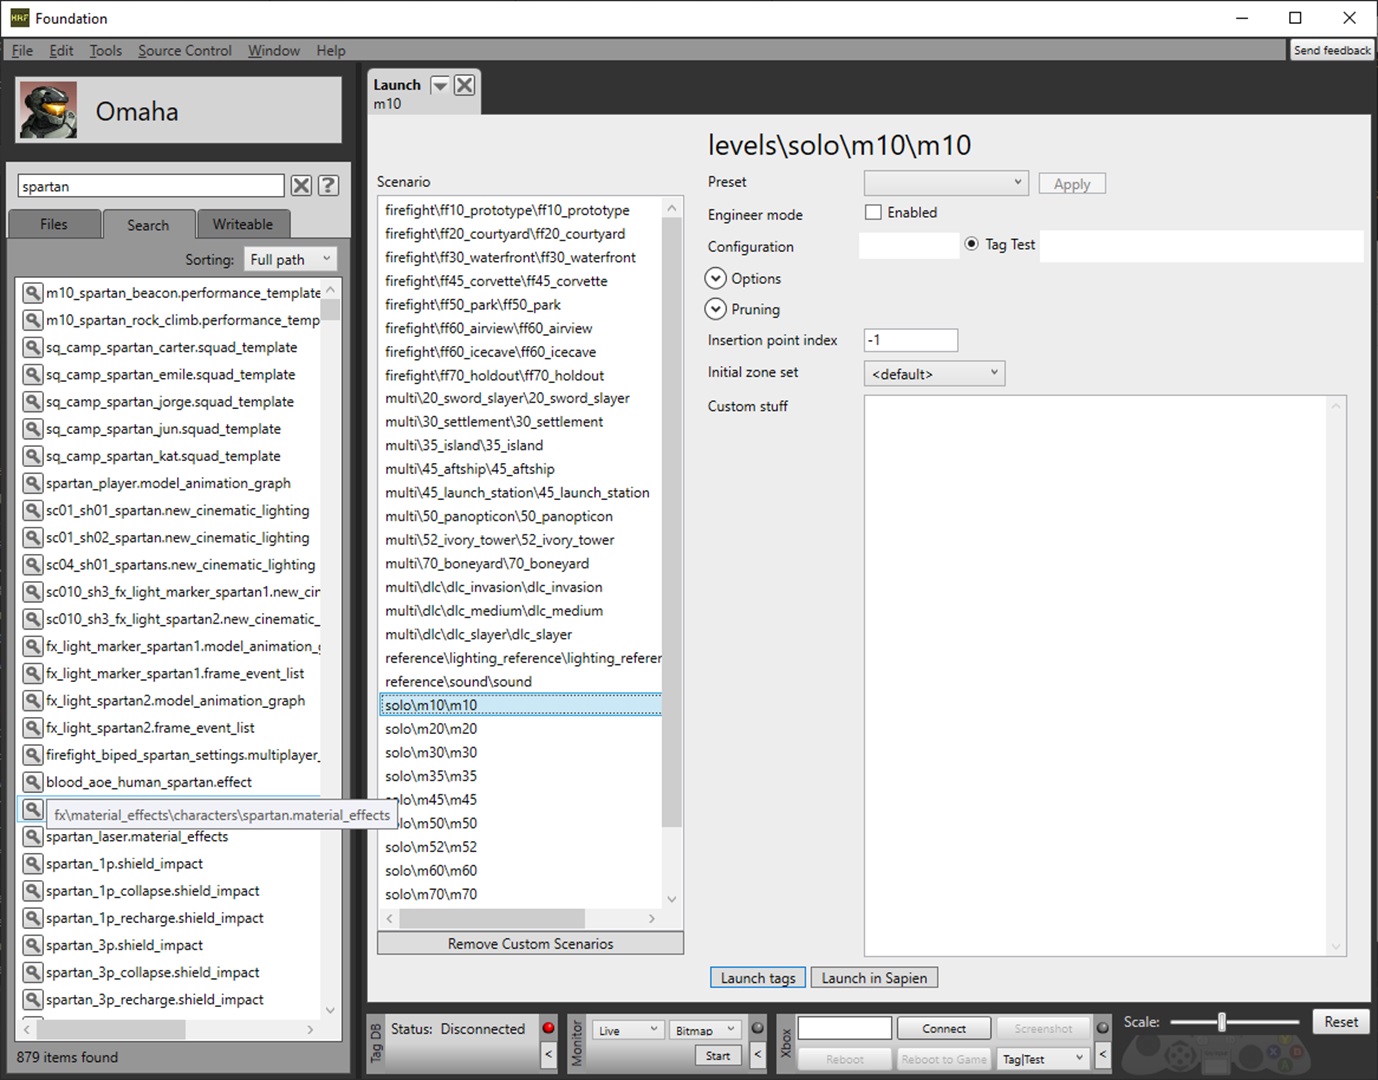Clear the spartan search box with the X icon

point(301,185)
